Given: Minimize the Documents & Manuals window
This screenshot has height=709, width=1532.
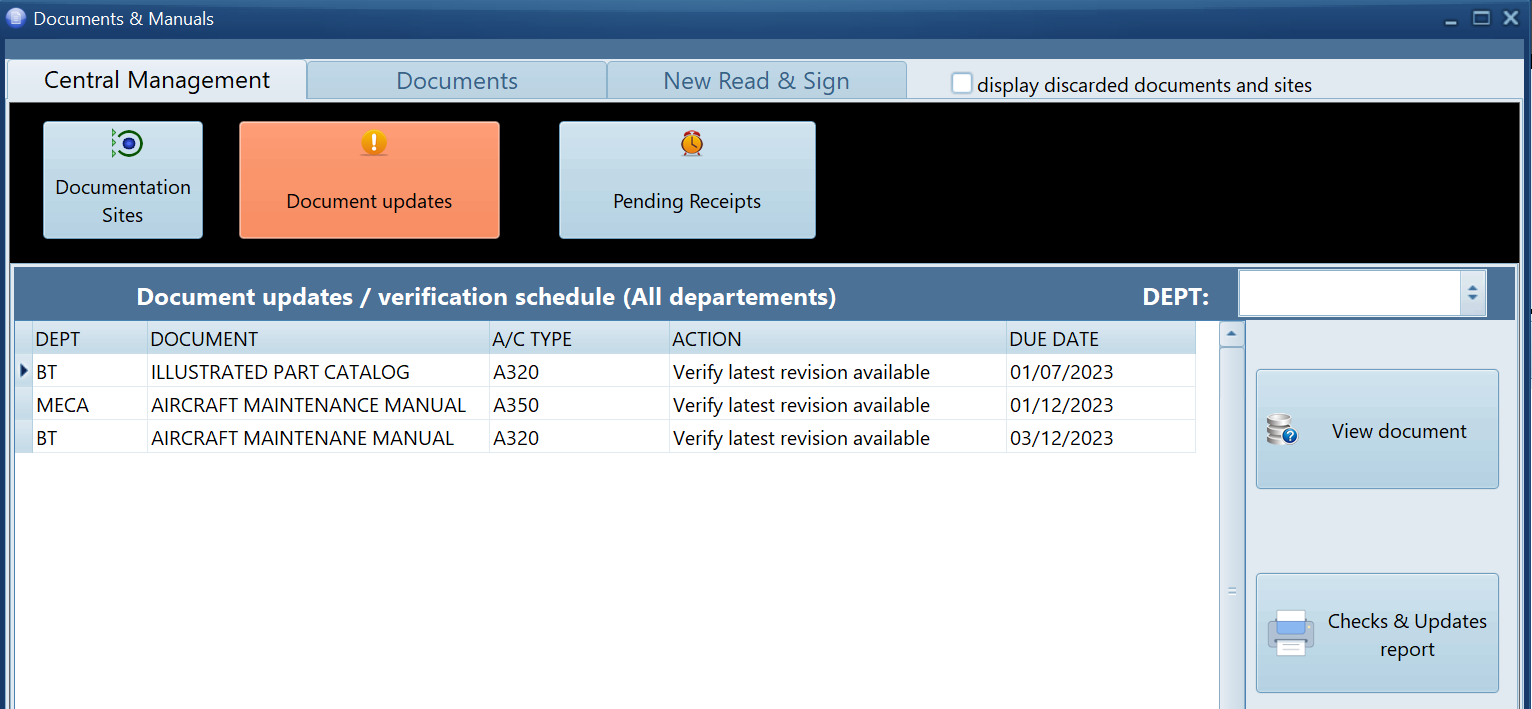Looking at the screenshot, I should coord(1451,19).
